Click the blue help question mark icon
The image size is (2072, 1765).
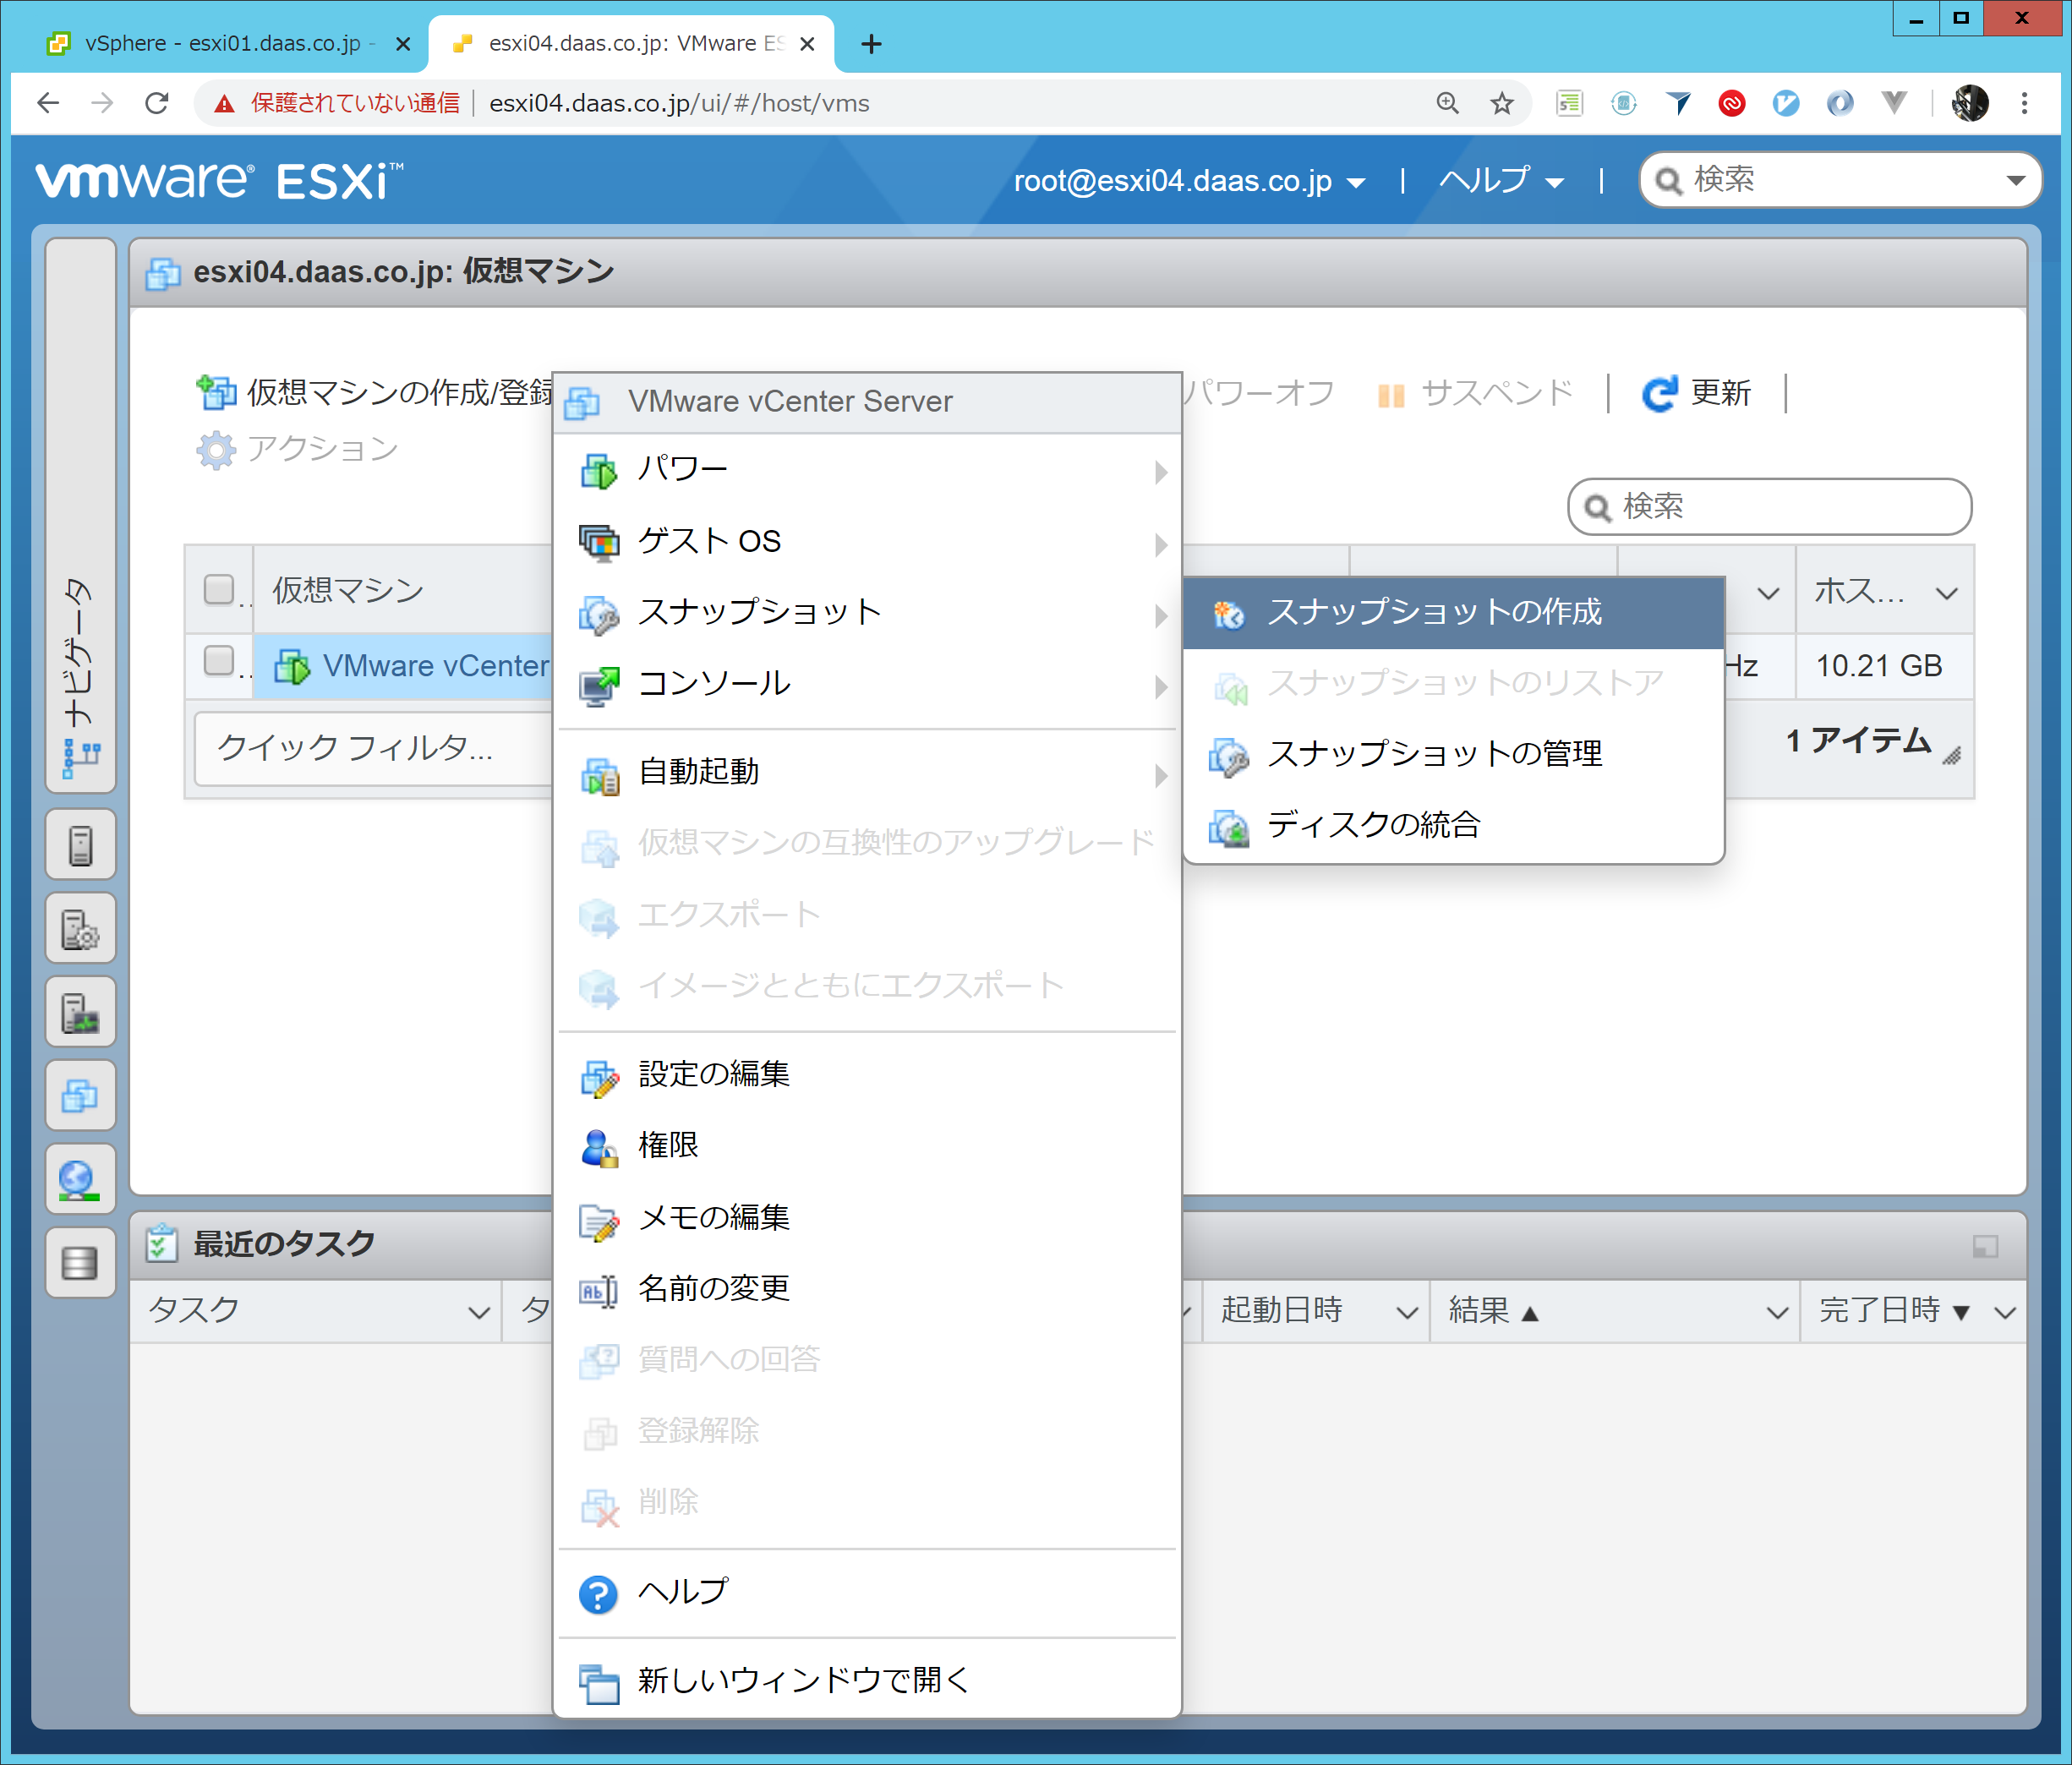(598, 1594)
